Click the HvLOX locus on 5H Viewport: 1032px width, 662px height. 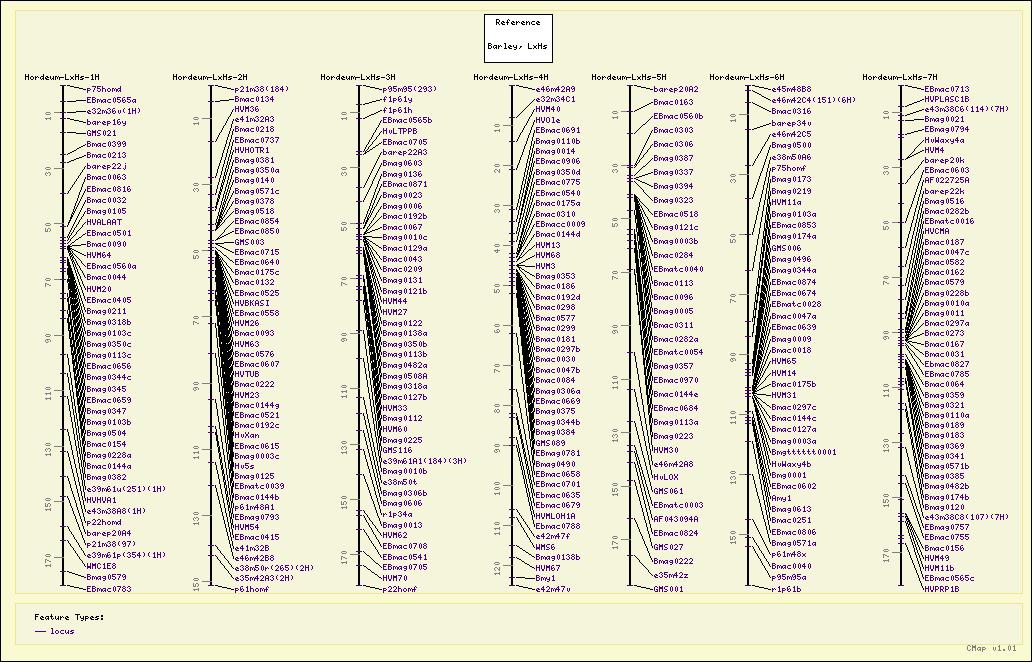(x=667, y=477)
